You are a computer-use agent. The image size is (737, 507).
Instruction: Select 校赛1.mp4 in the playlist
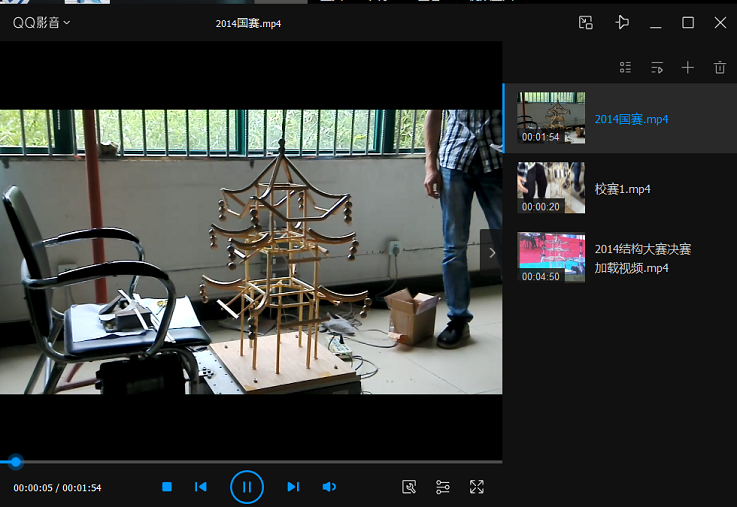tap(622, 189)
